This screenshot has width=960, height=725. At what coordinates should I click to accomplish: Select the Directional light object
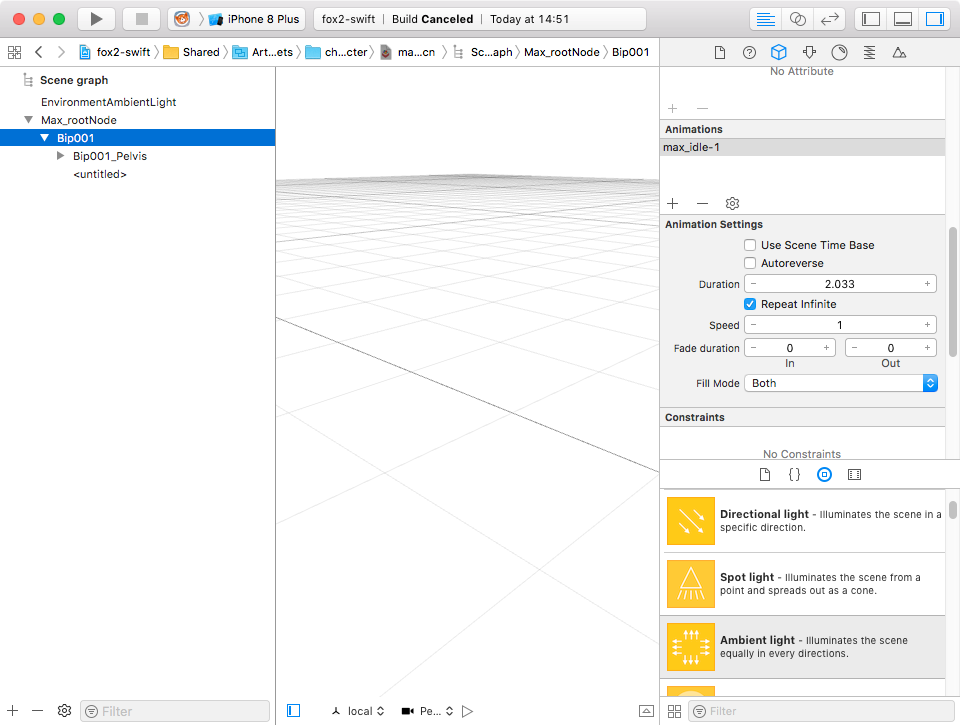tap(803, 521)
